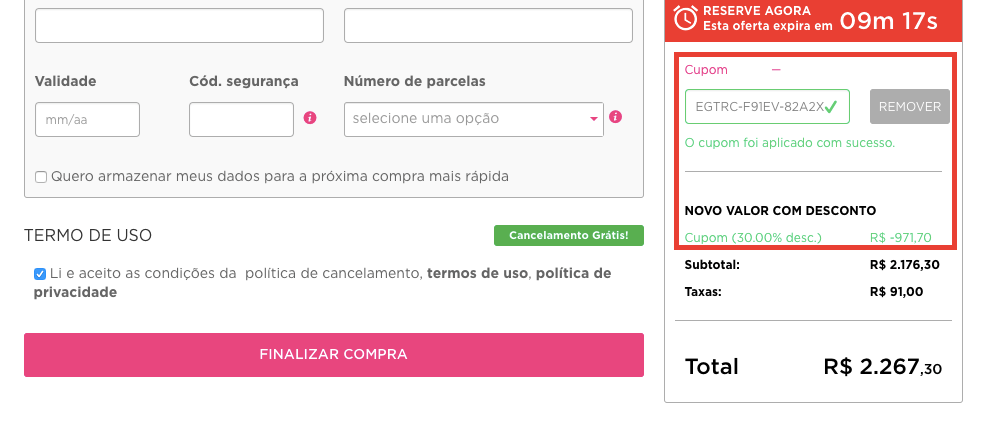987x424 pixels.
Task: Click the info icon beside installments dropdown
Action: pyautogui.click(x=616, y=117)
